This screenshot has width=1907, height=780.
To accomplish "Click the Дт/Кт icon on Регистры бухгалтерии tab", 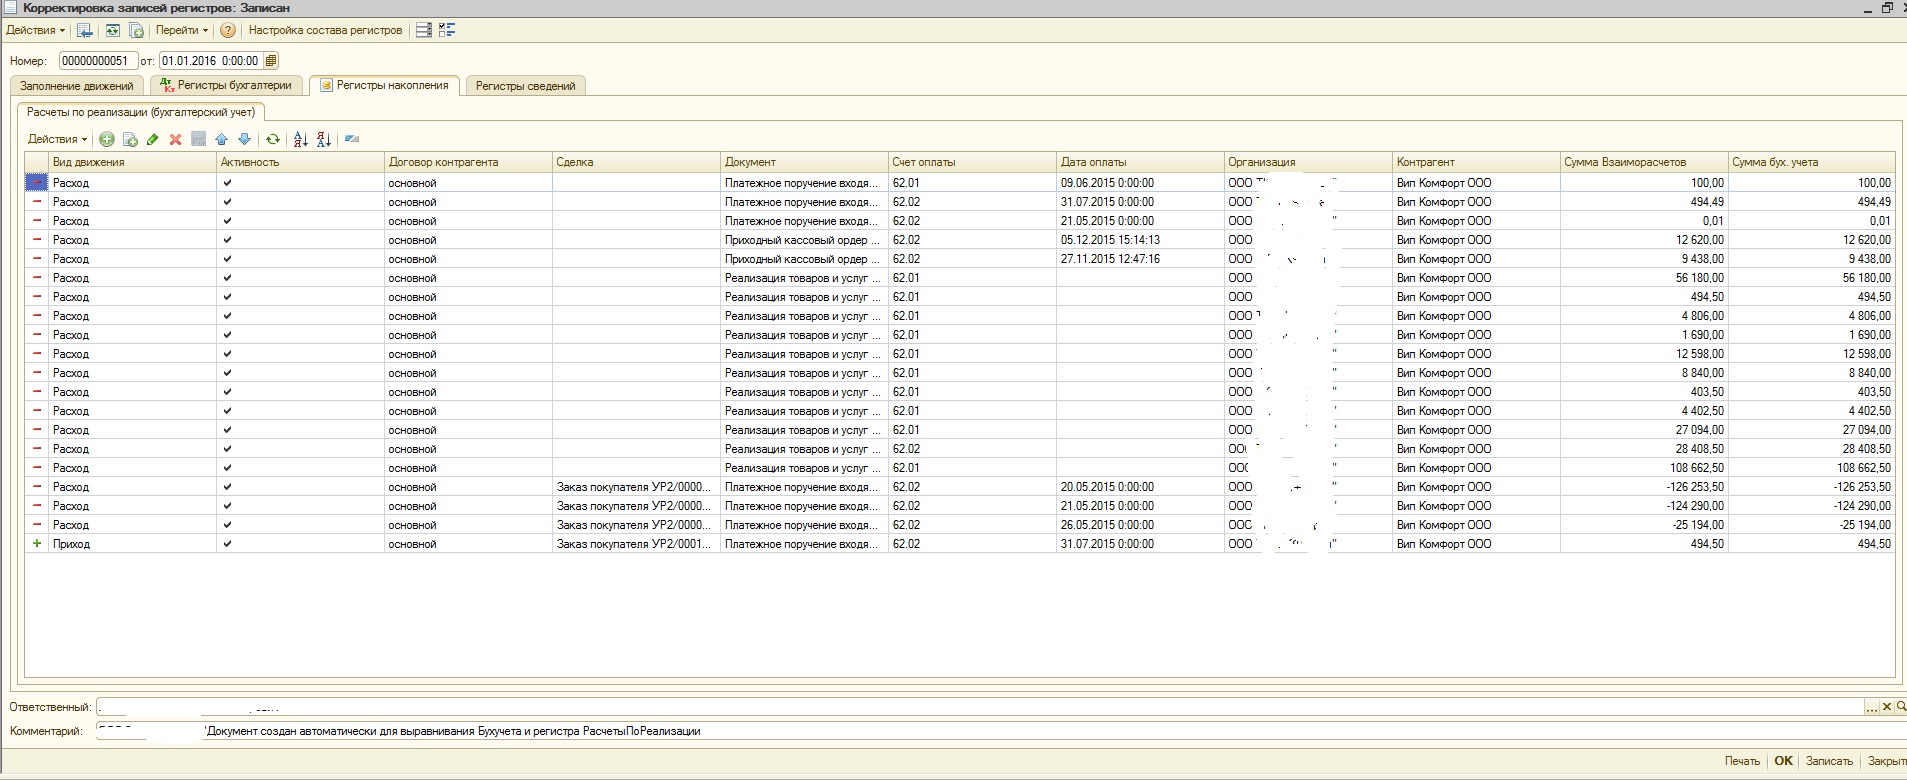I will pos(168,86).
